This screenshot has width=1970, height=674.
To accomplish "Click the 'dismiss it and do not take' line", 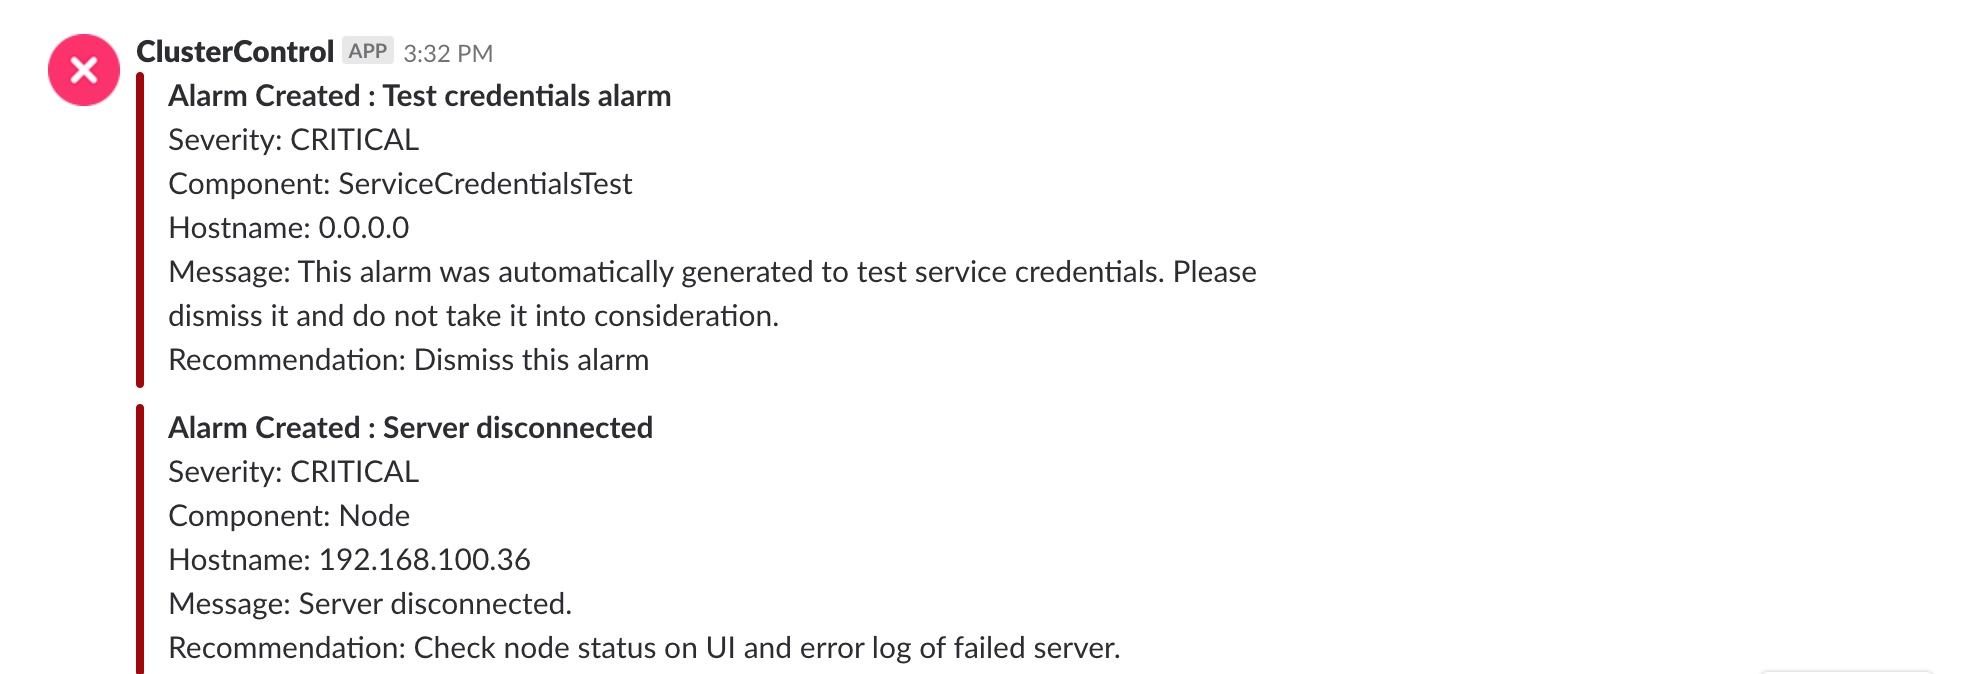I will 473,316.
